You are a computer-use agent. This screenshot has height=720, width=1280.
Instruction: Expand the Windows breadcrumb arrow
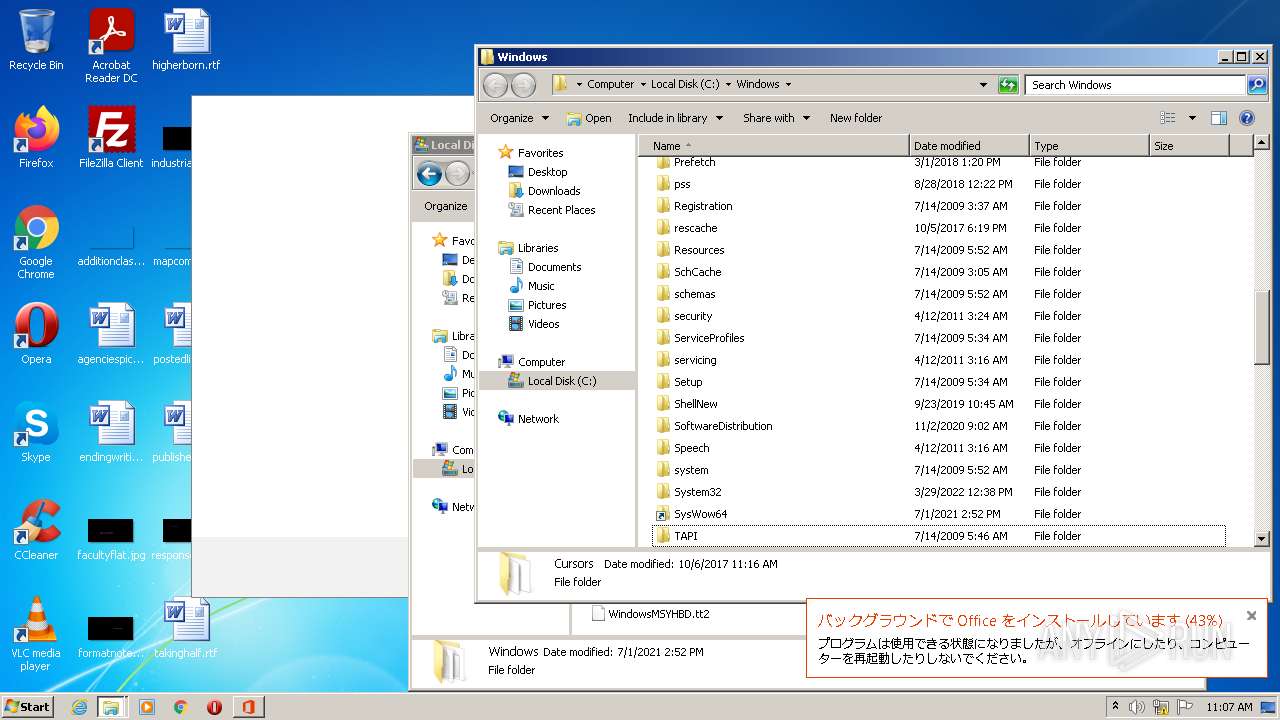(788, 85)
